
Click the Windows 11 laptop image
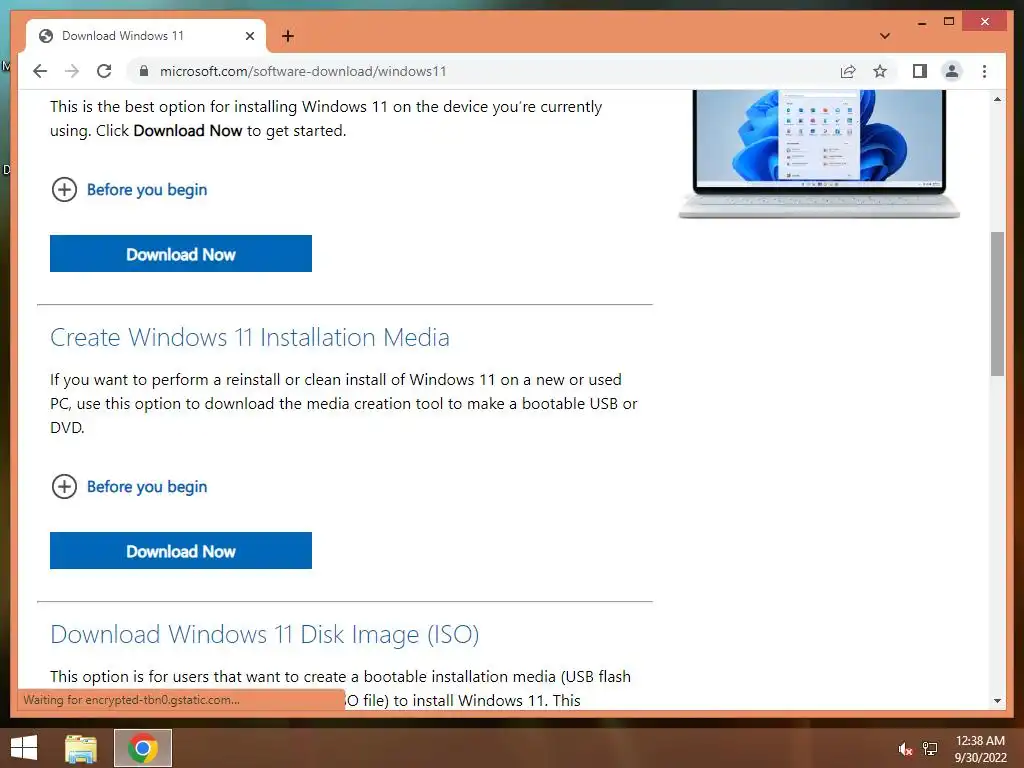pyautogui.click(x=819, y=154)
